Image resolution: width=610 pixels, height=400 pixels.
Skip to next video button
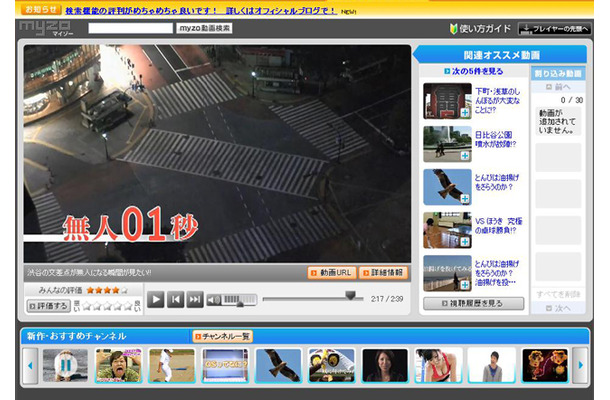pos(195,299)
